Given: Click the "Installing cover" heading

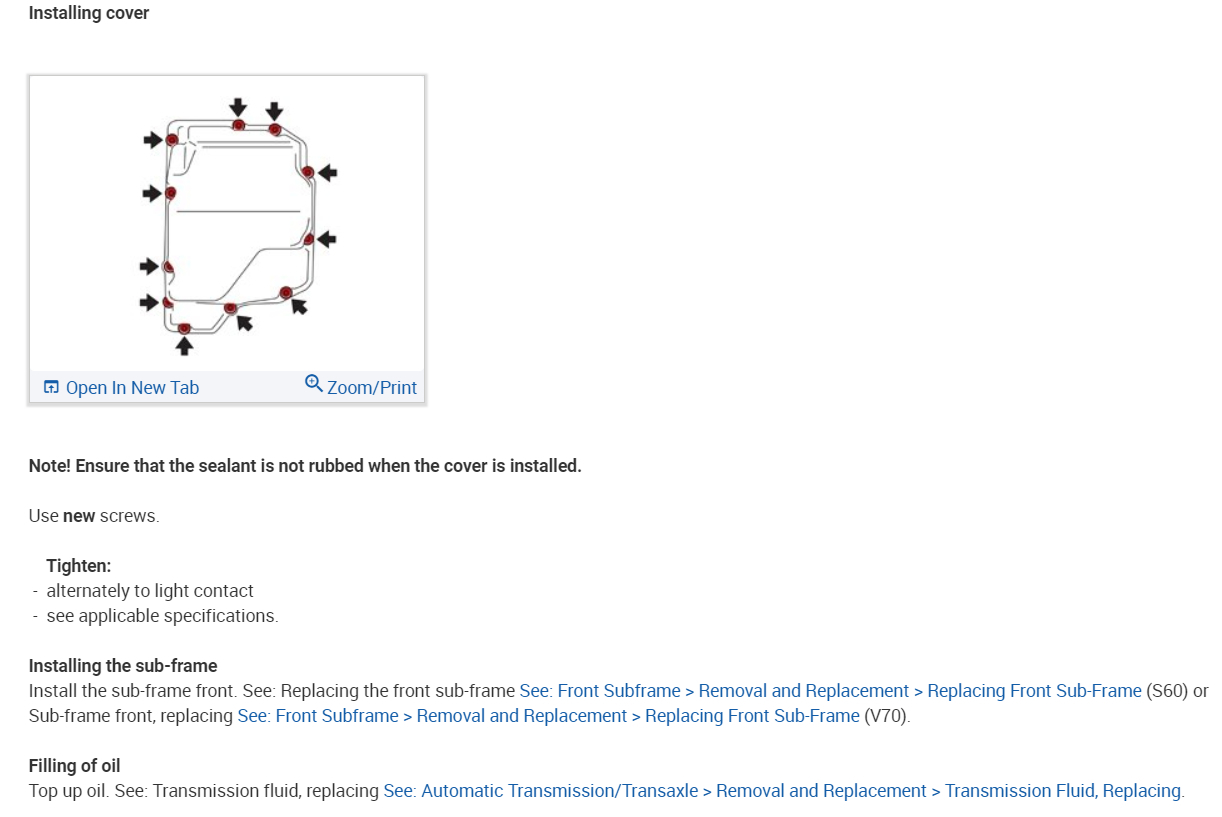Looking at the screenshot, I should pyautogui.click(x=89, y=14).
